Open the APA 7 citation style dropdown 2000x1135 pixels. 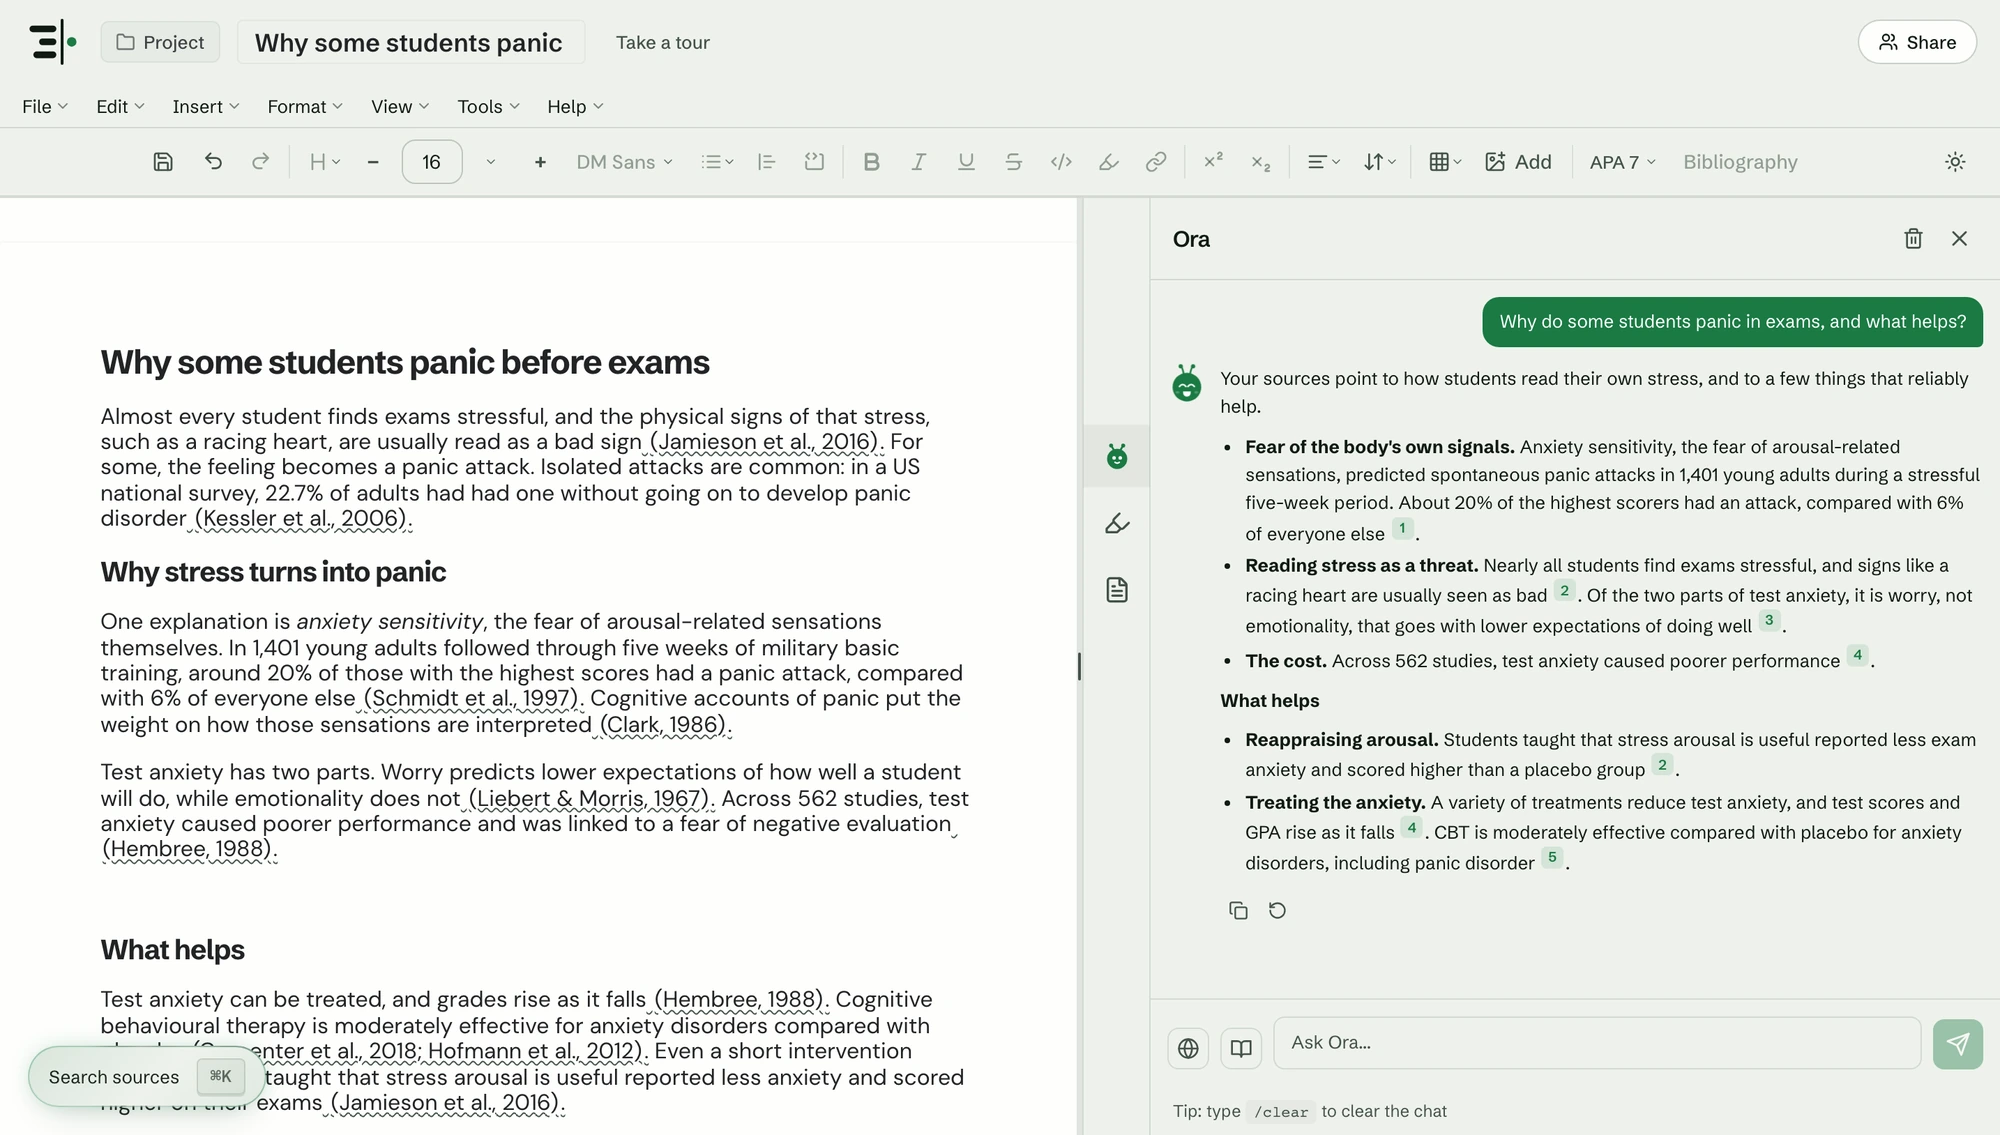[1622, 162]
